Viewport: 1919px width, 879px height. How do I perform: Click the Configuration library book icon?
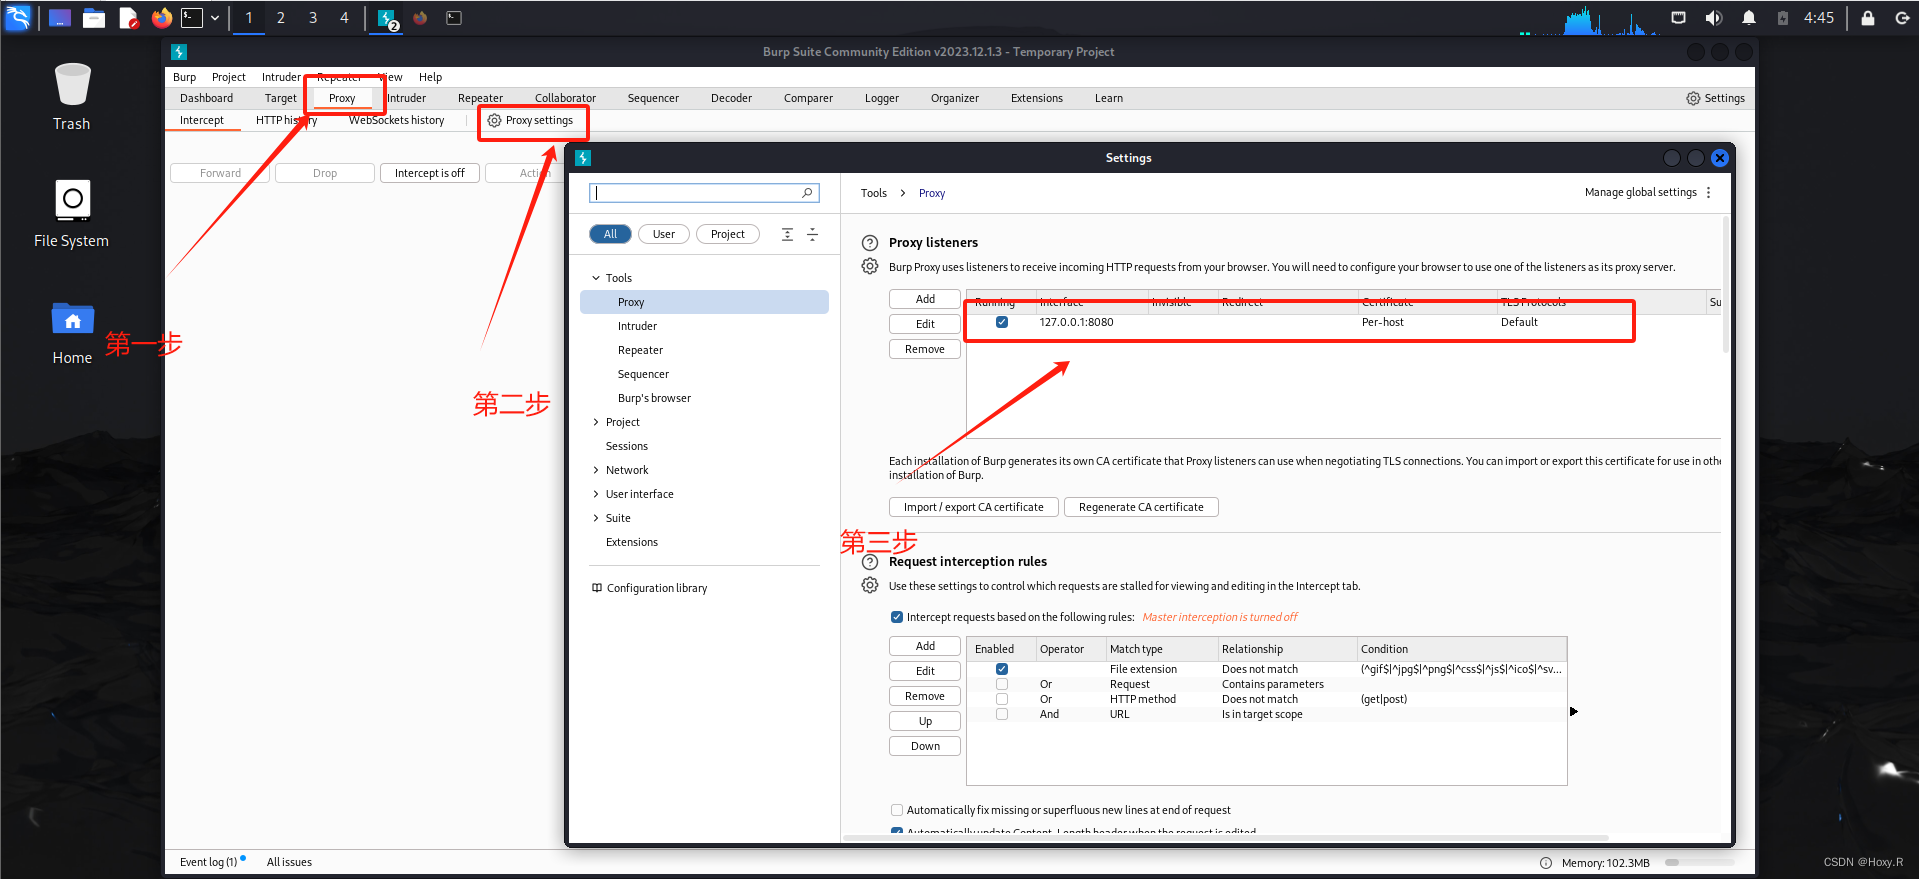point(597,588)
